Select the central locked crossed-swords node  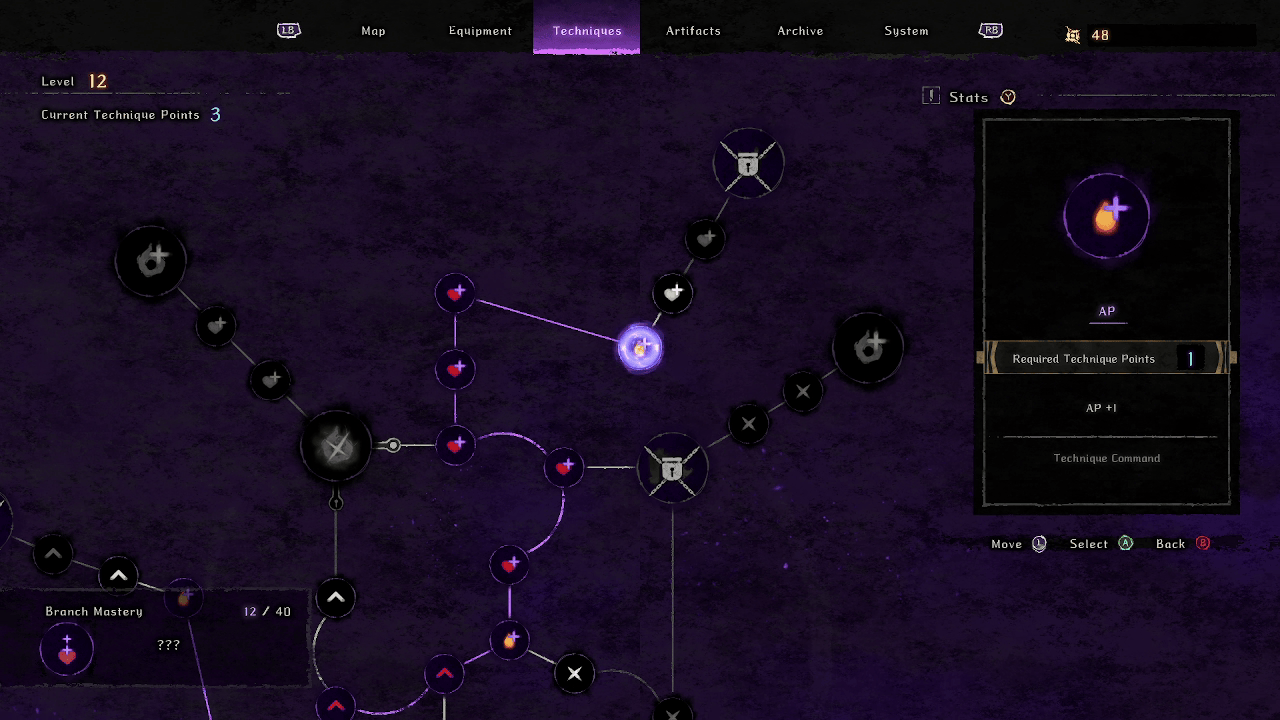click(x=673, y=467)
